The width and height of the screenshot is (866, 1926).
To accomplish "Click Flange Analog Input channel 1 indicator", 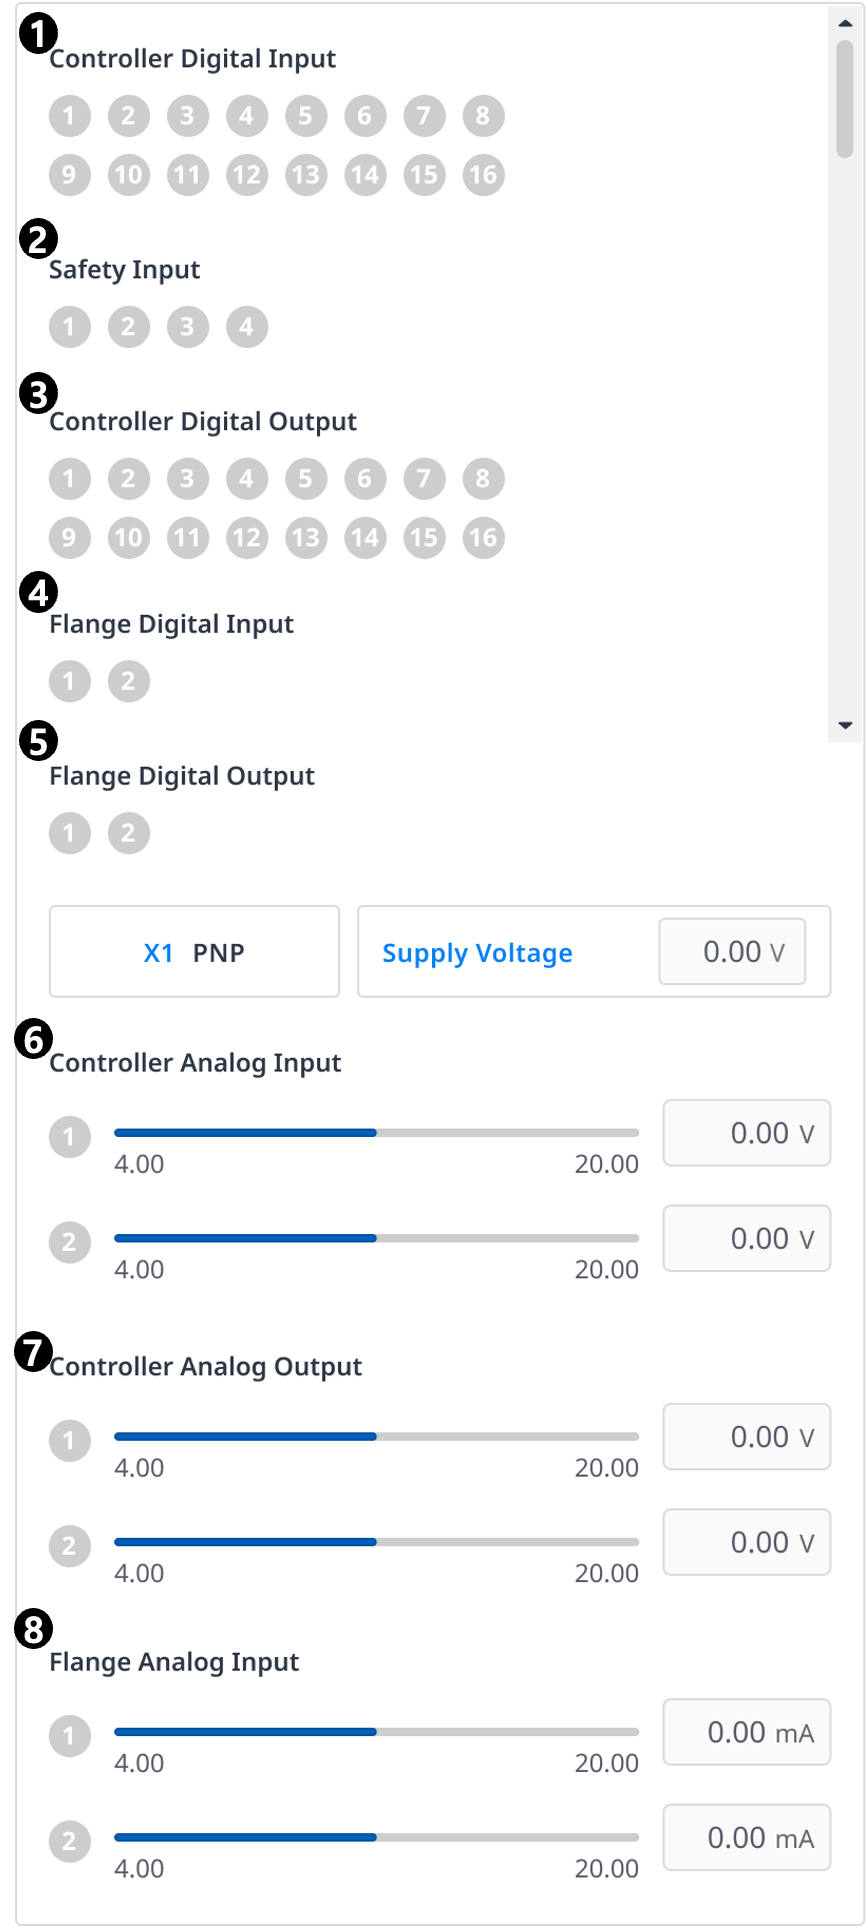I will (x=69, y=1736).
